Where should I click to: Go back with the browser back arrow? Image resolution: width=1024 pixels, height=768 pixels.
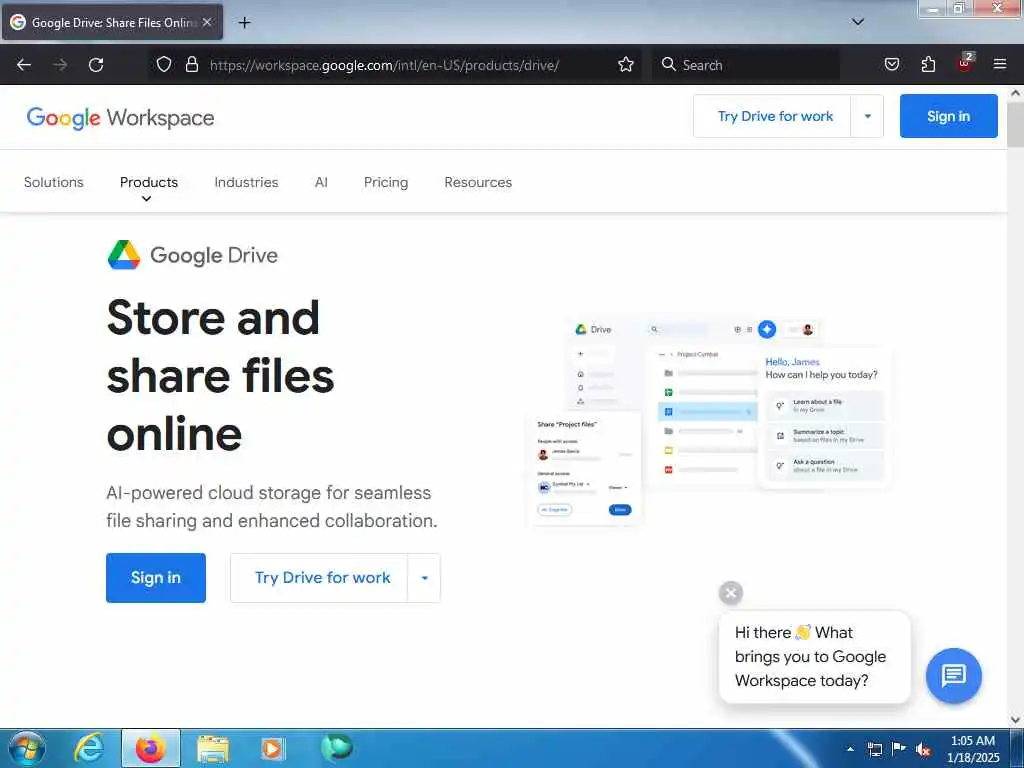24,65
